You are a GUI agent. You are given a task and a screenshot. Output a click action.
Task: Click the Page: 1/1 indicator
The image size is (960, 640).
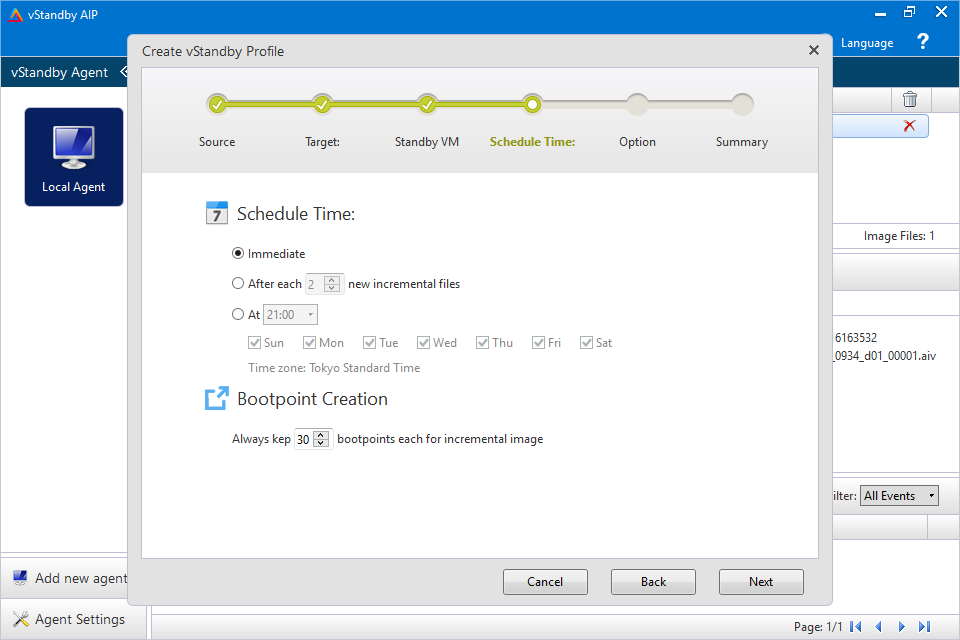818,627
